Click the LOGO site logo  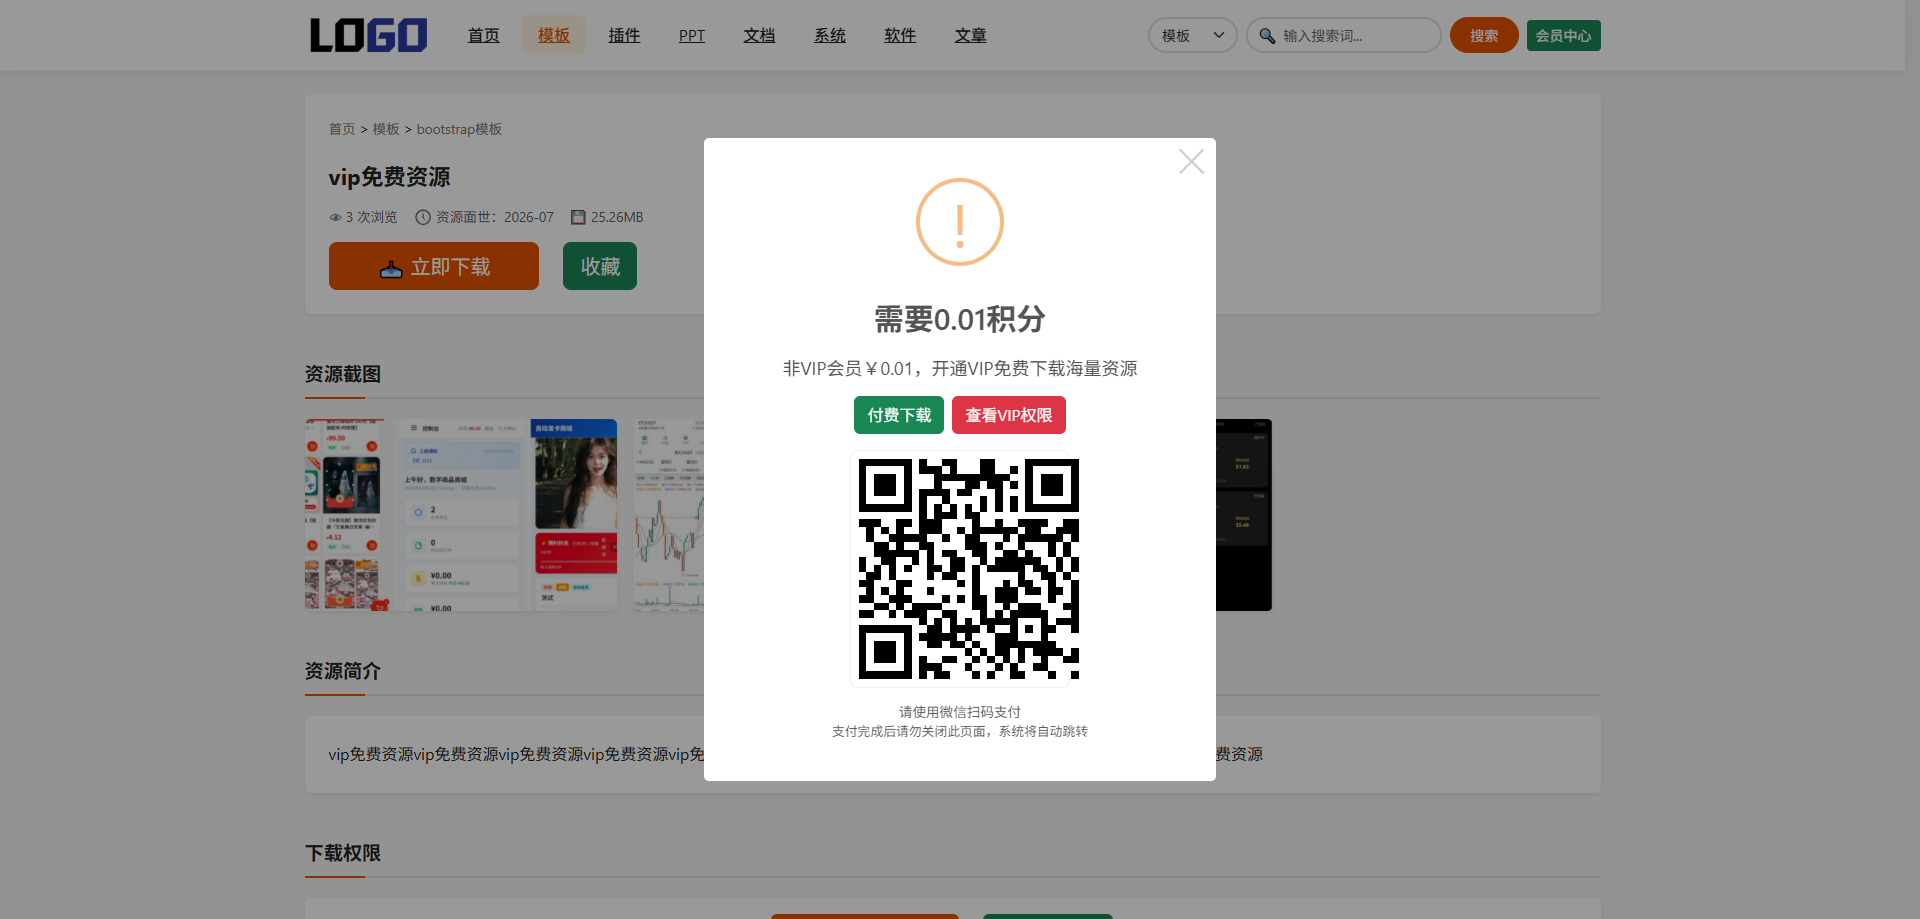368,35
